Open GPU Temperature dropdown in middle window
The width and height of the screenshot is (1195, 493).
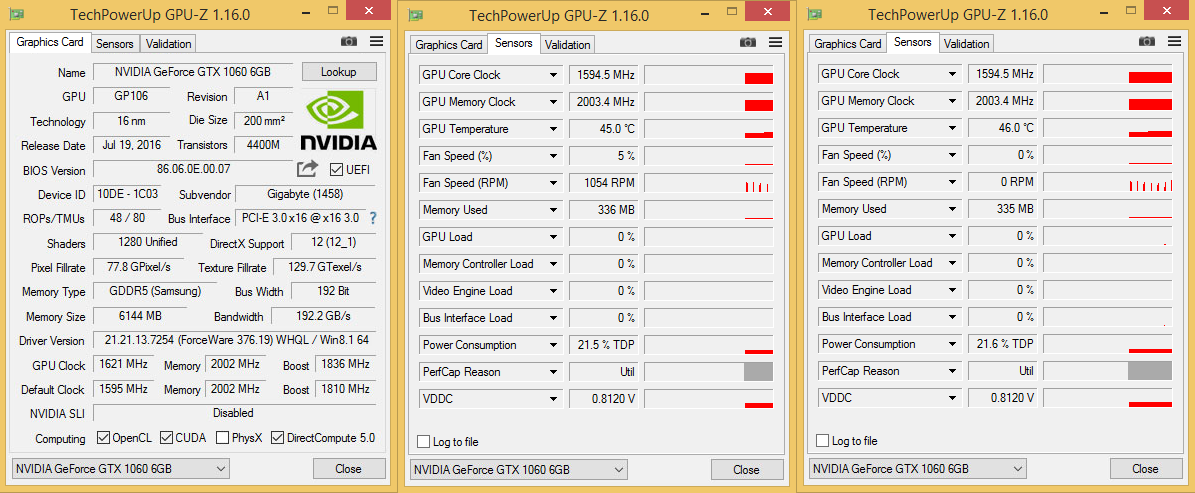[x=553, y=129]
